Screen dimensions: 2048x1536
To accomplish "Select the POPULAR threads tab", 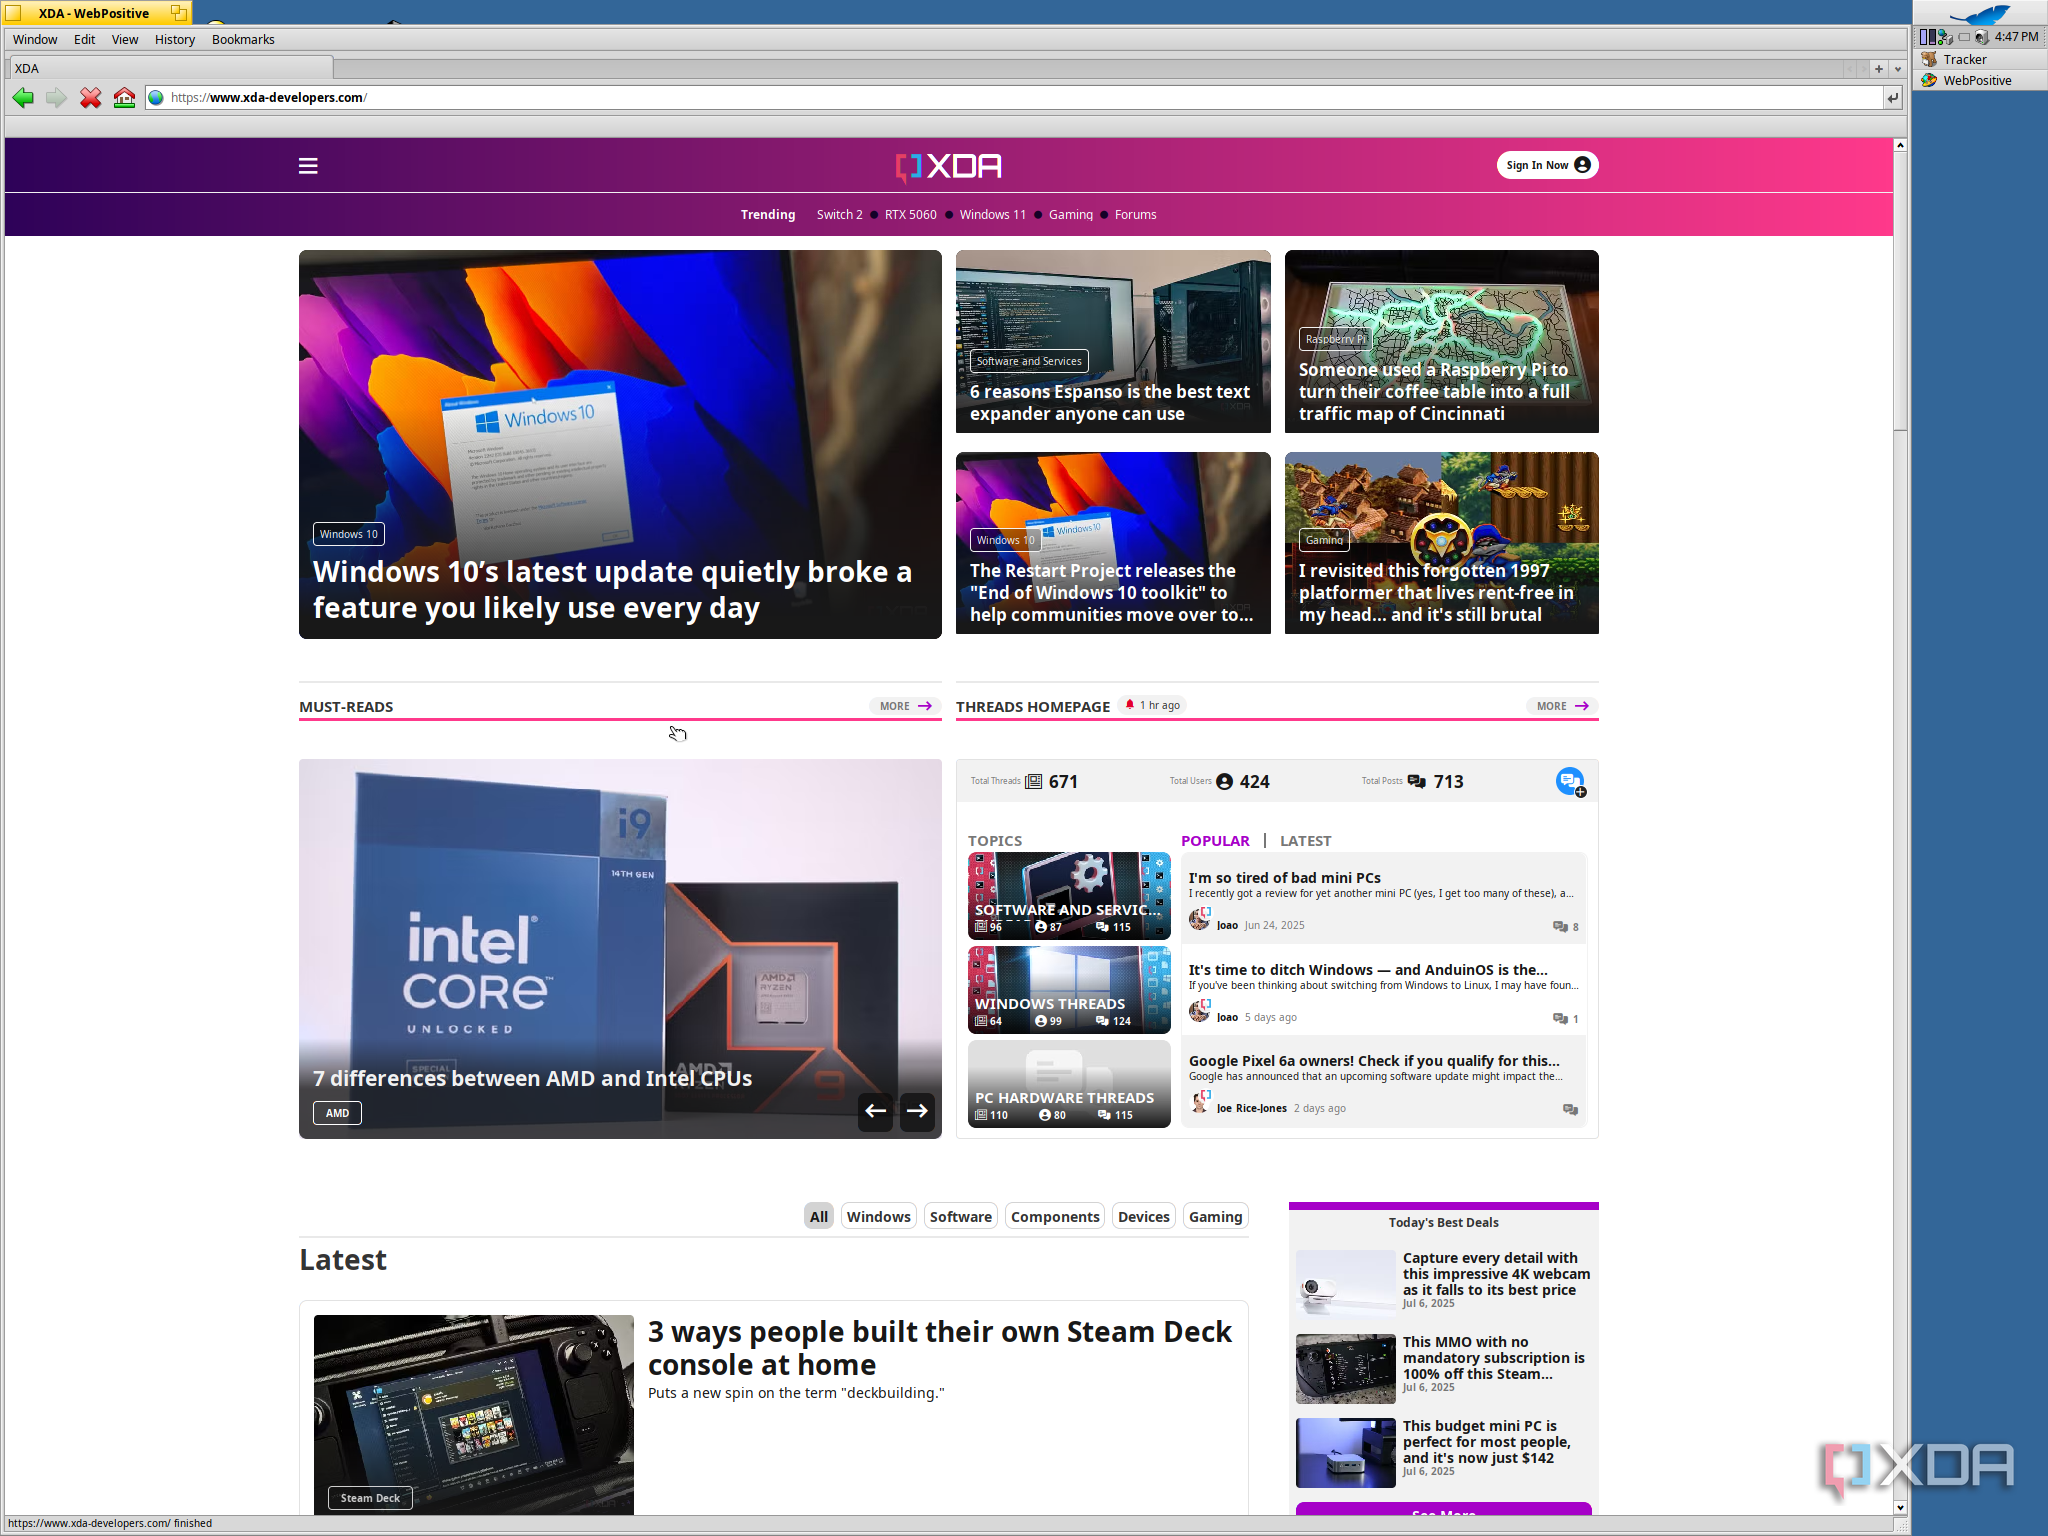I will pos(1215,841).
